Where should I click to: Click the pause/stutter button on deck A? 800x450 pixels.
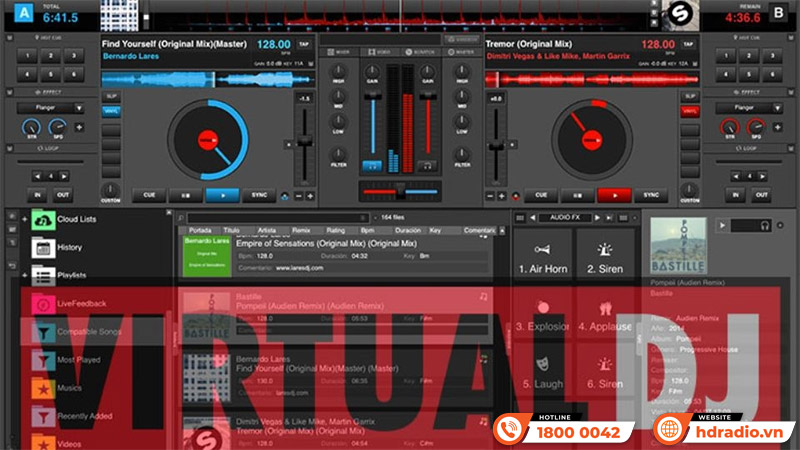186,195
